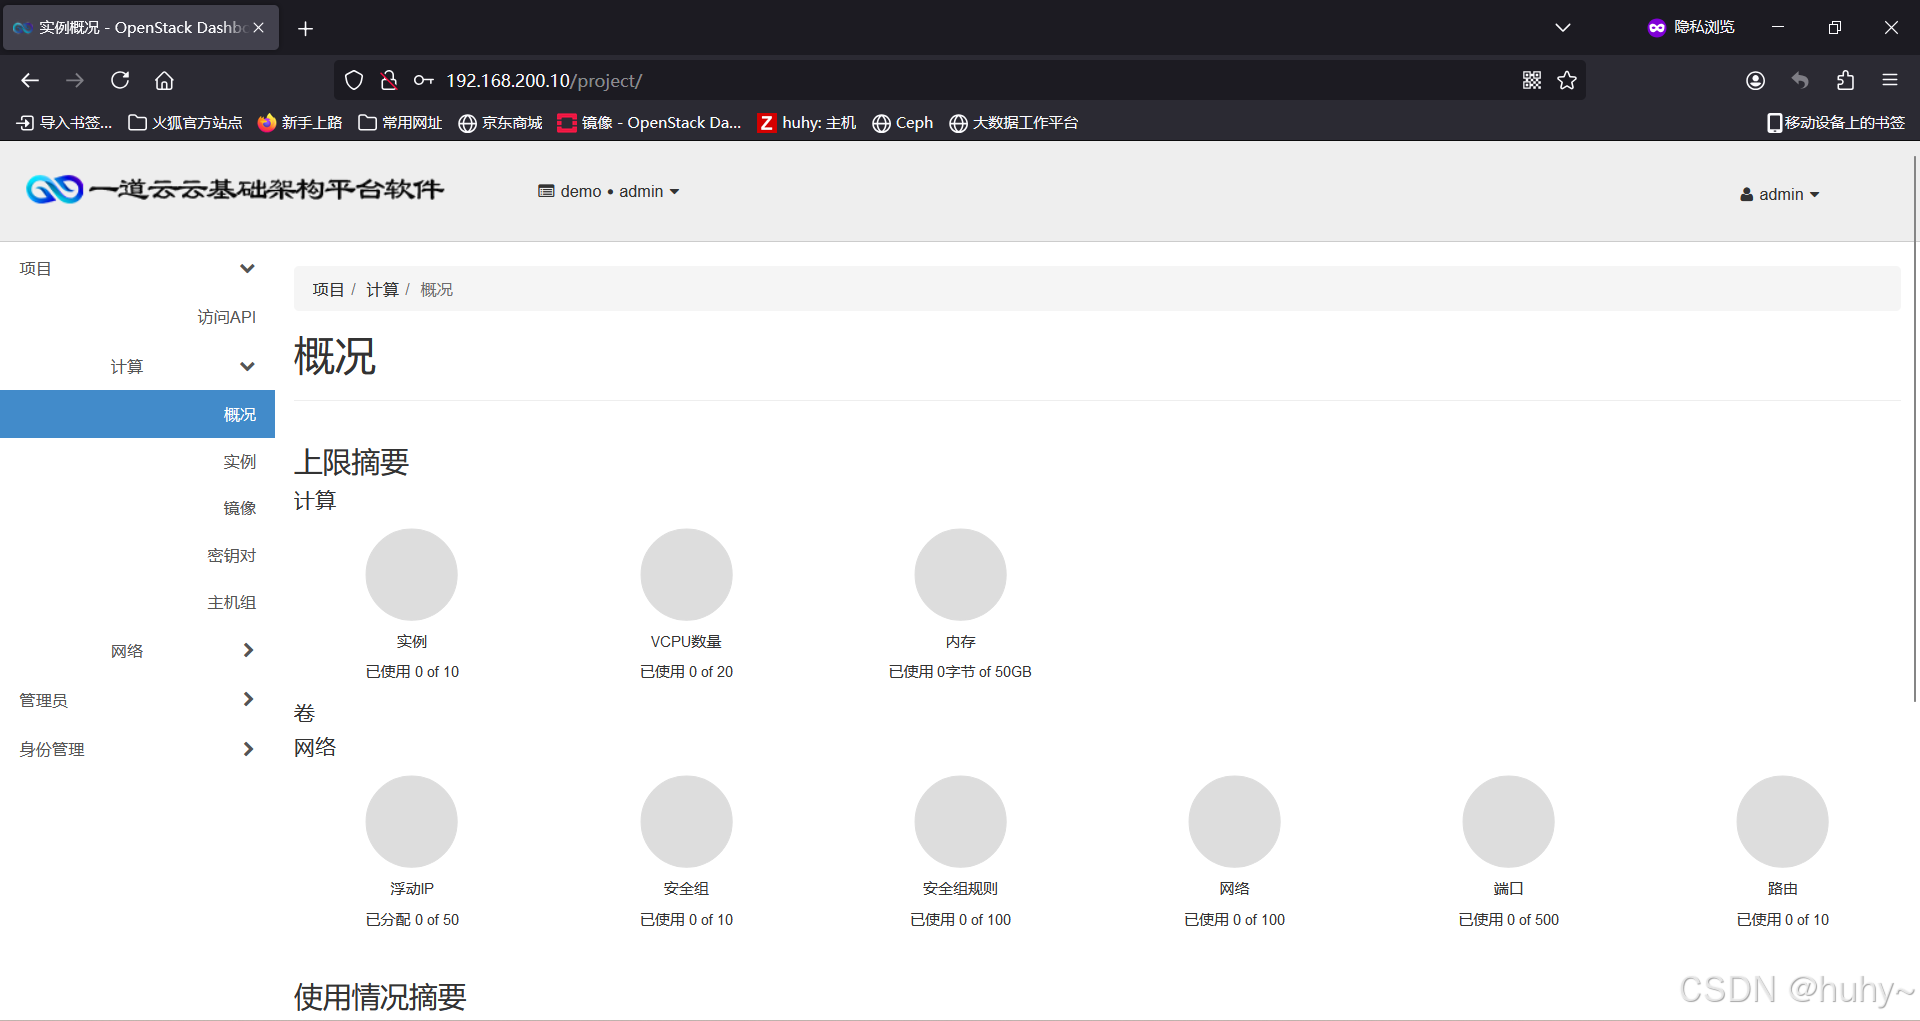Click the text 已使用 0字节 of 50GB
The height and width of the screenshot is (1021, 1920).
pos(960,672)
